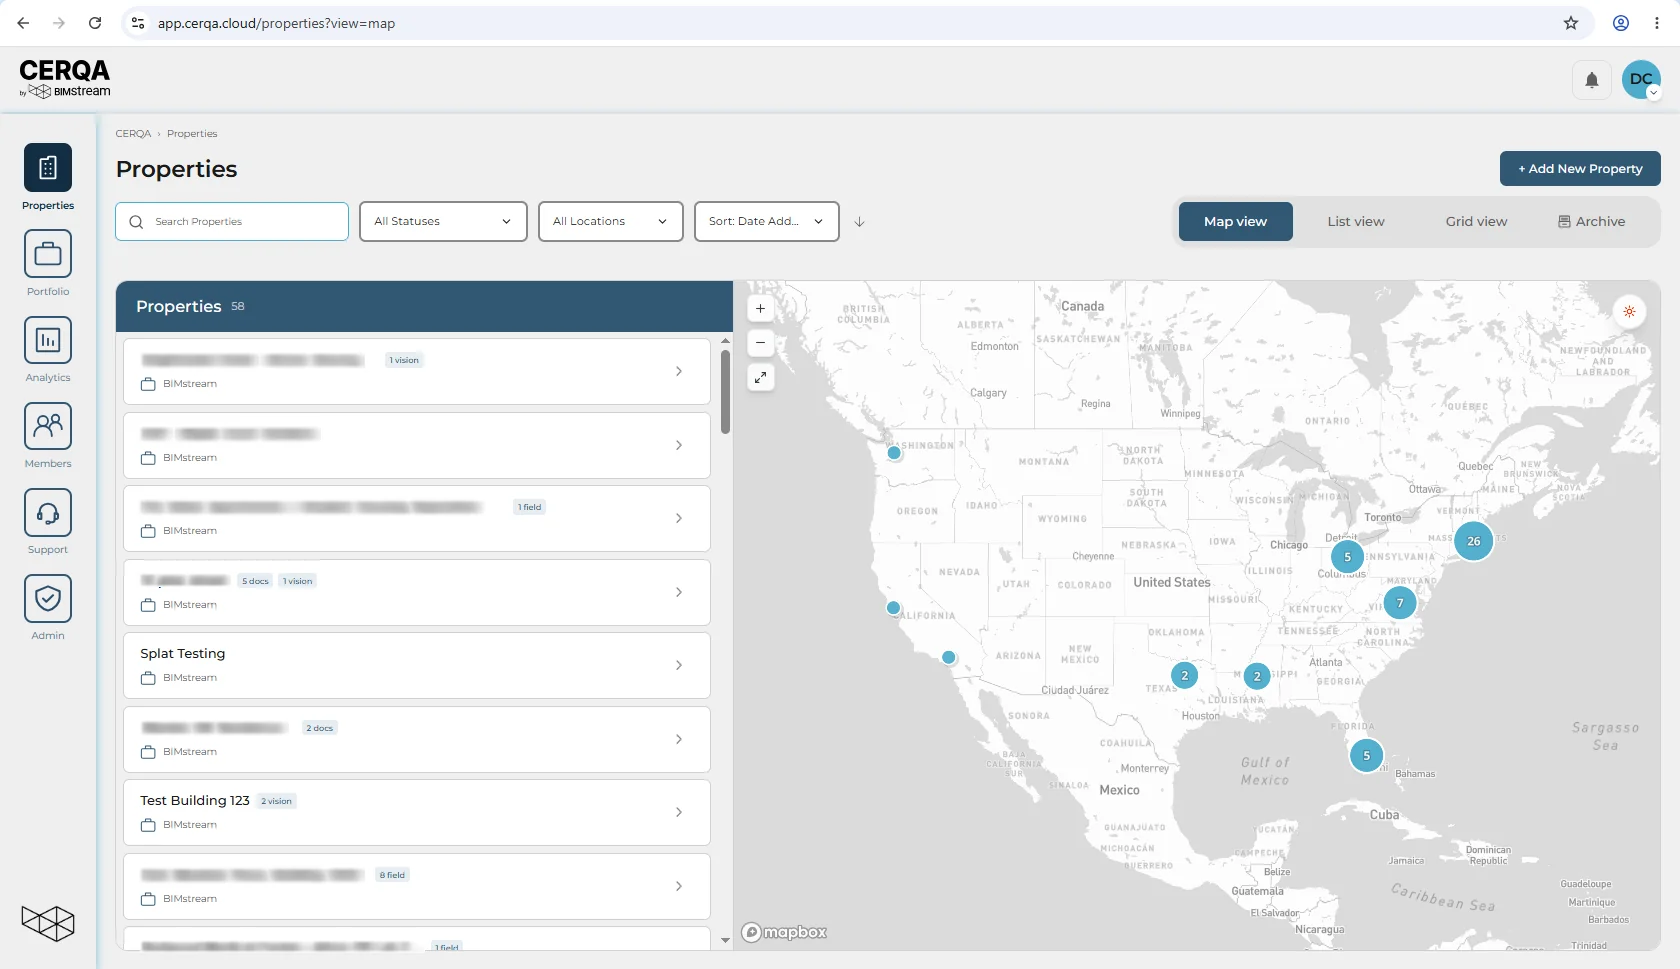Open the All Statuses dropdown
The height and width of the screenshot is (969, 1680).
(x=443, y=222)
